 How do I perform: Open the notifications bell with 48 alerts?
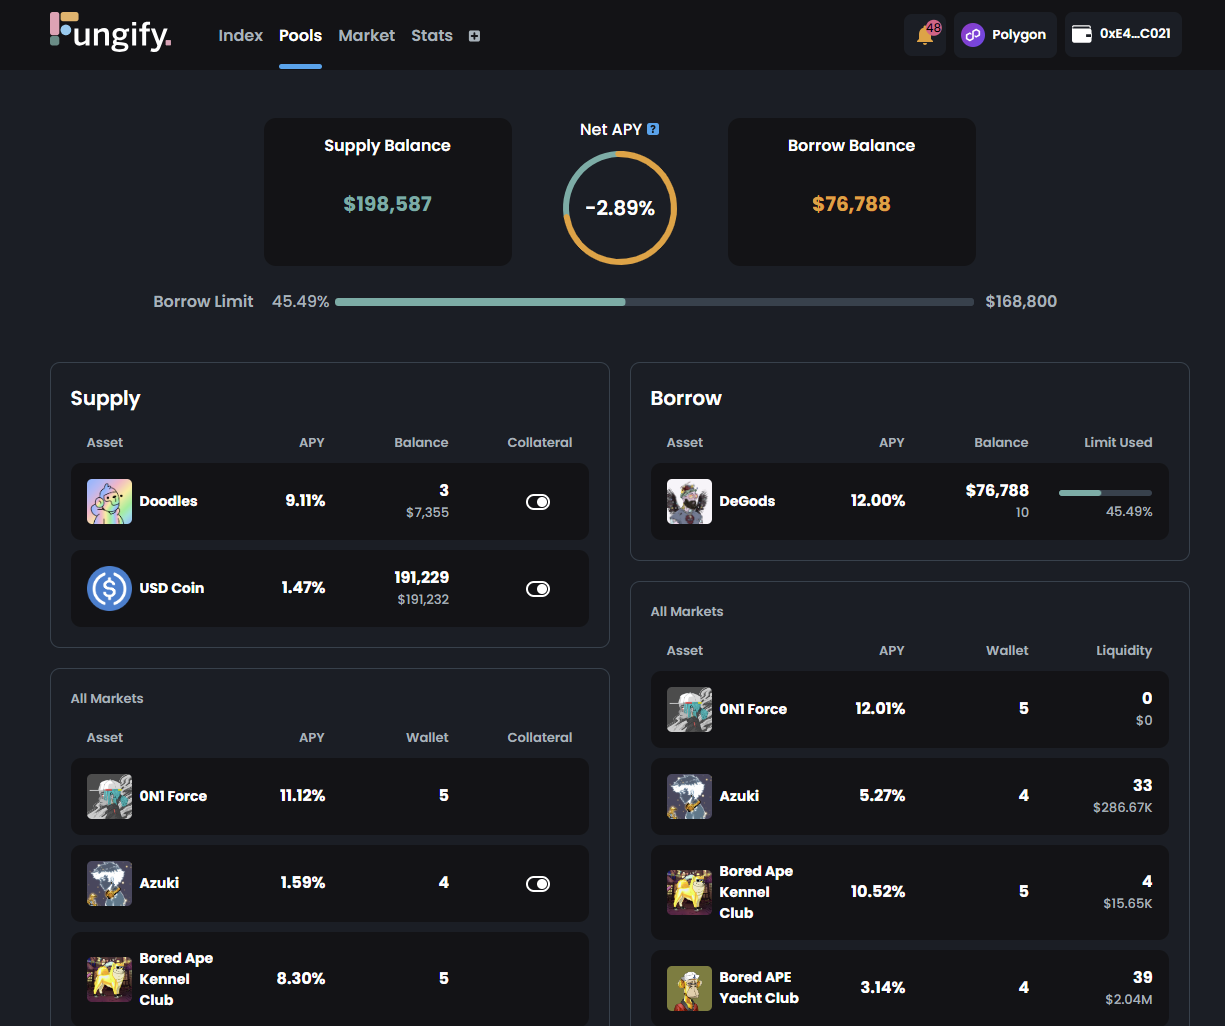point(924,35)
